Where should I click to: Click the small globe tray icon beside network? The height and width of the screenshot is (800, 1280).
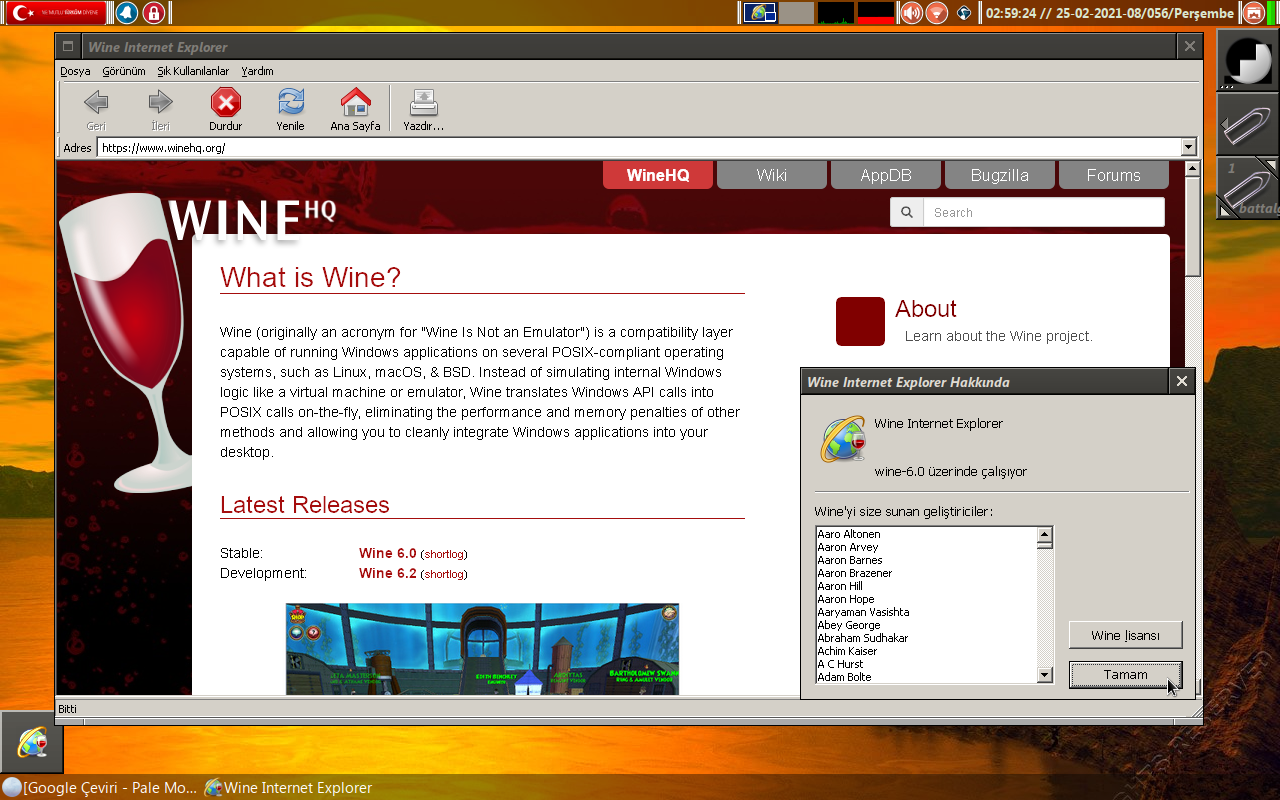tap(964, 13)
